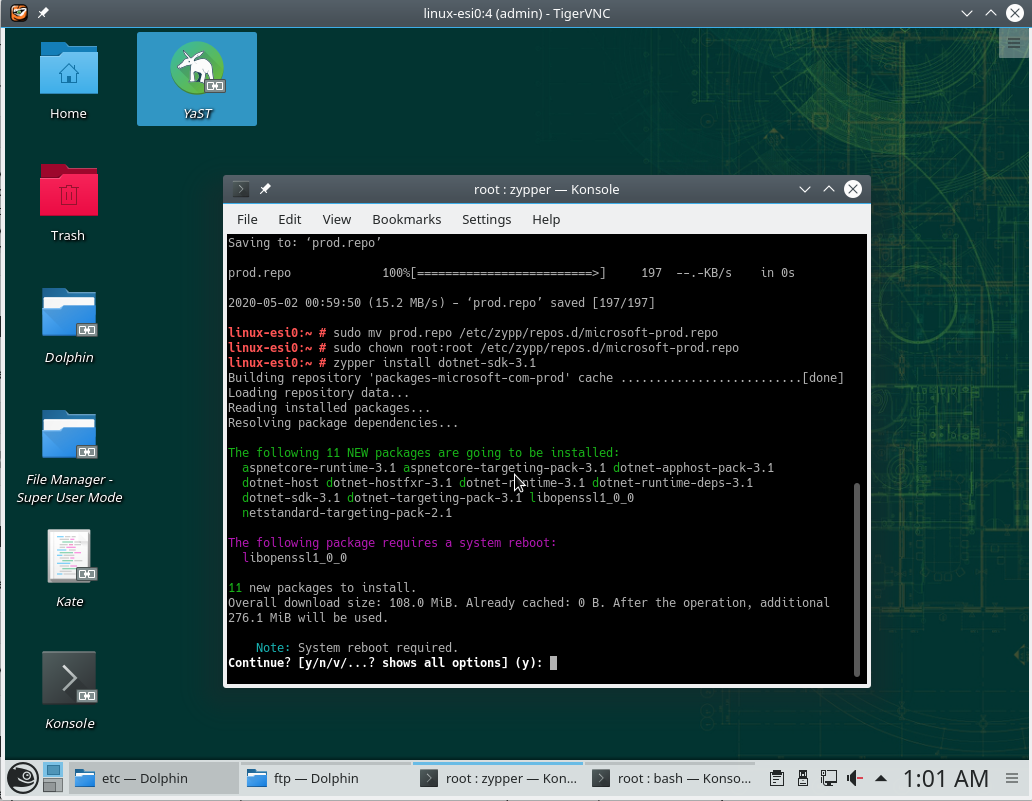Click 'dotnet-runtime-deps-3.1' package name
Image resolution: width=1032 pixels, height=801 pixels.
672,483
